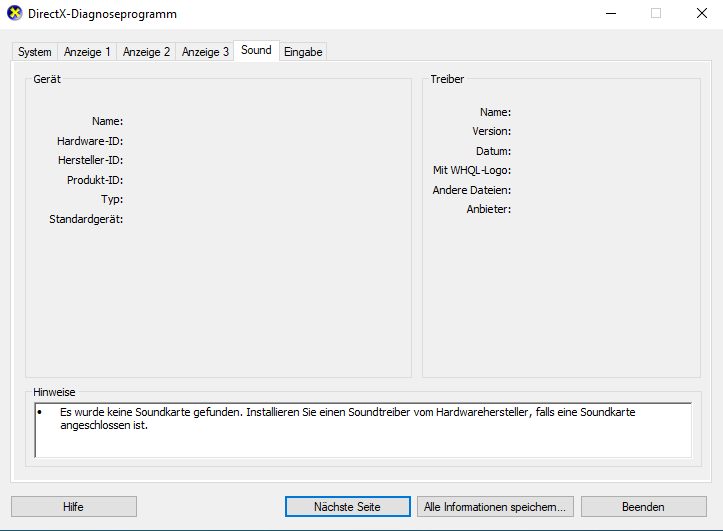Click the 'Treiber' group heading
The height and width of the screenshot is (531, 723).
coord(447,79)
